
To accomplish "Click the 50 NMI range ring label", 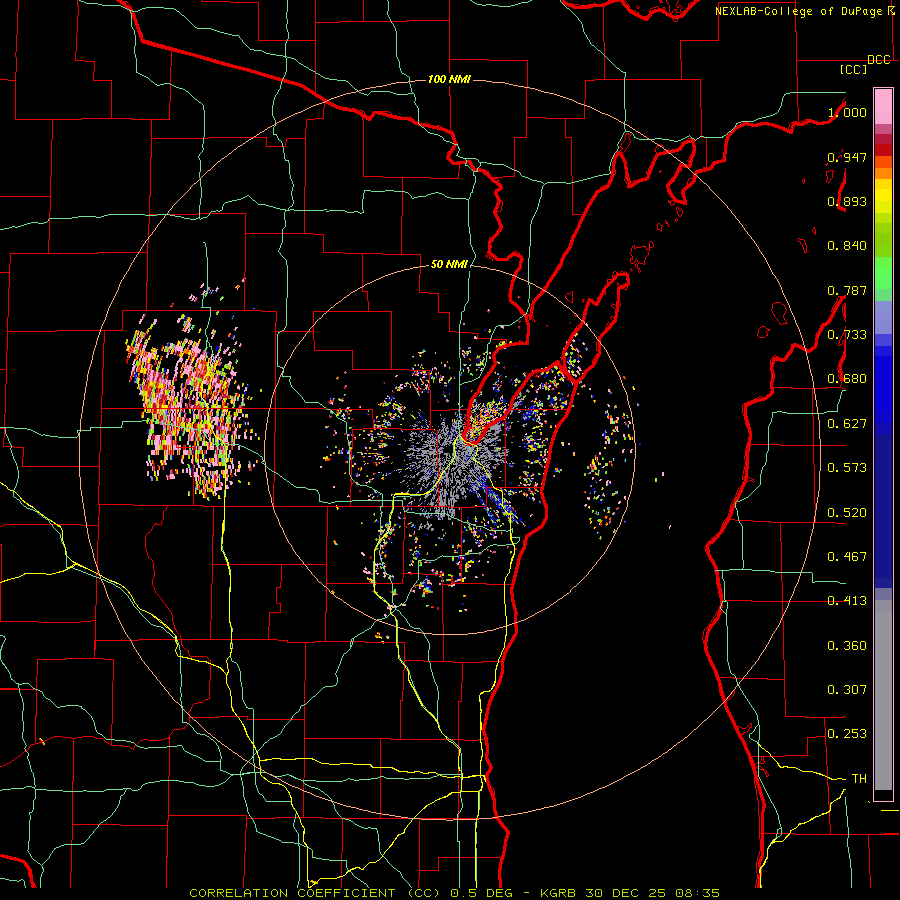I will [x=449, y=265].
